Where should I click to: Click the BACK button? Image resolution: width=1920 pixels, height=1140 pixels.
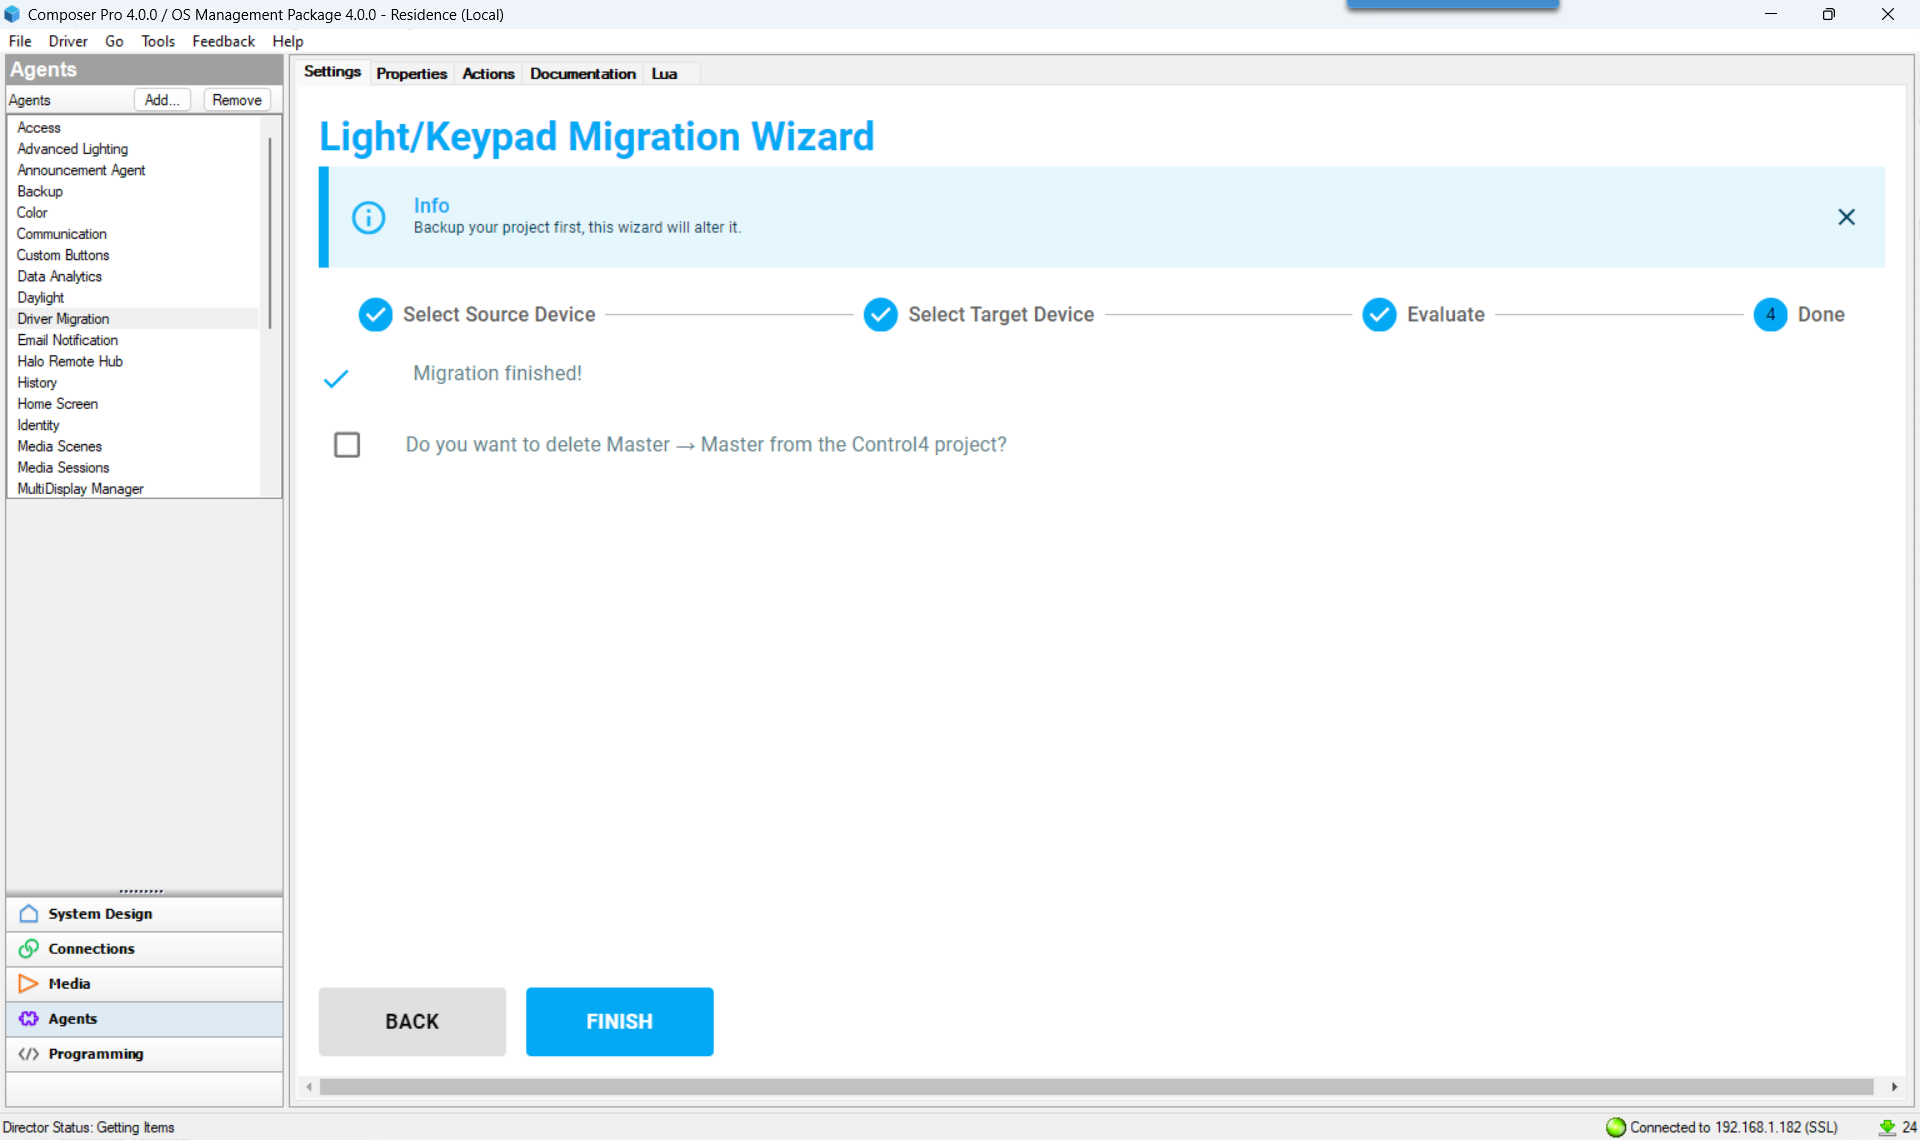tap(412, 1021)
